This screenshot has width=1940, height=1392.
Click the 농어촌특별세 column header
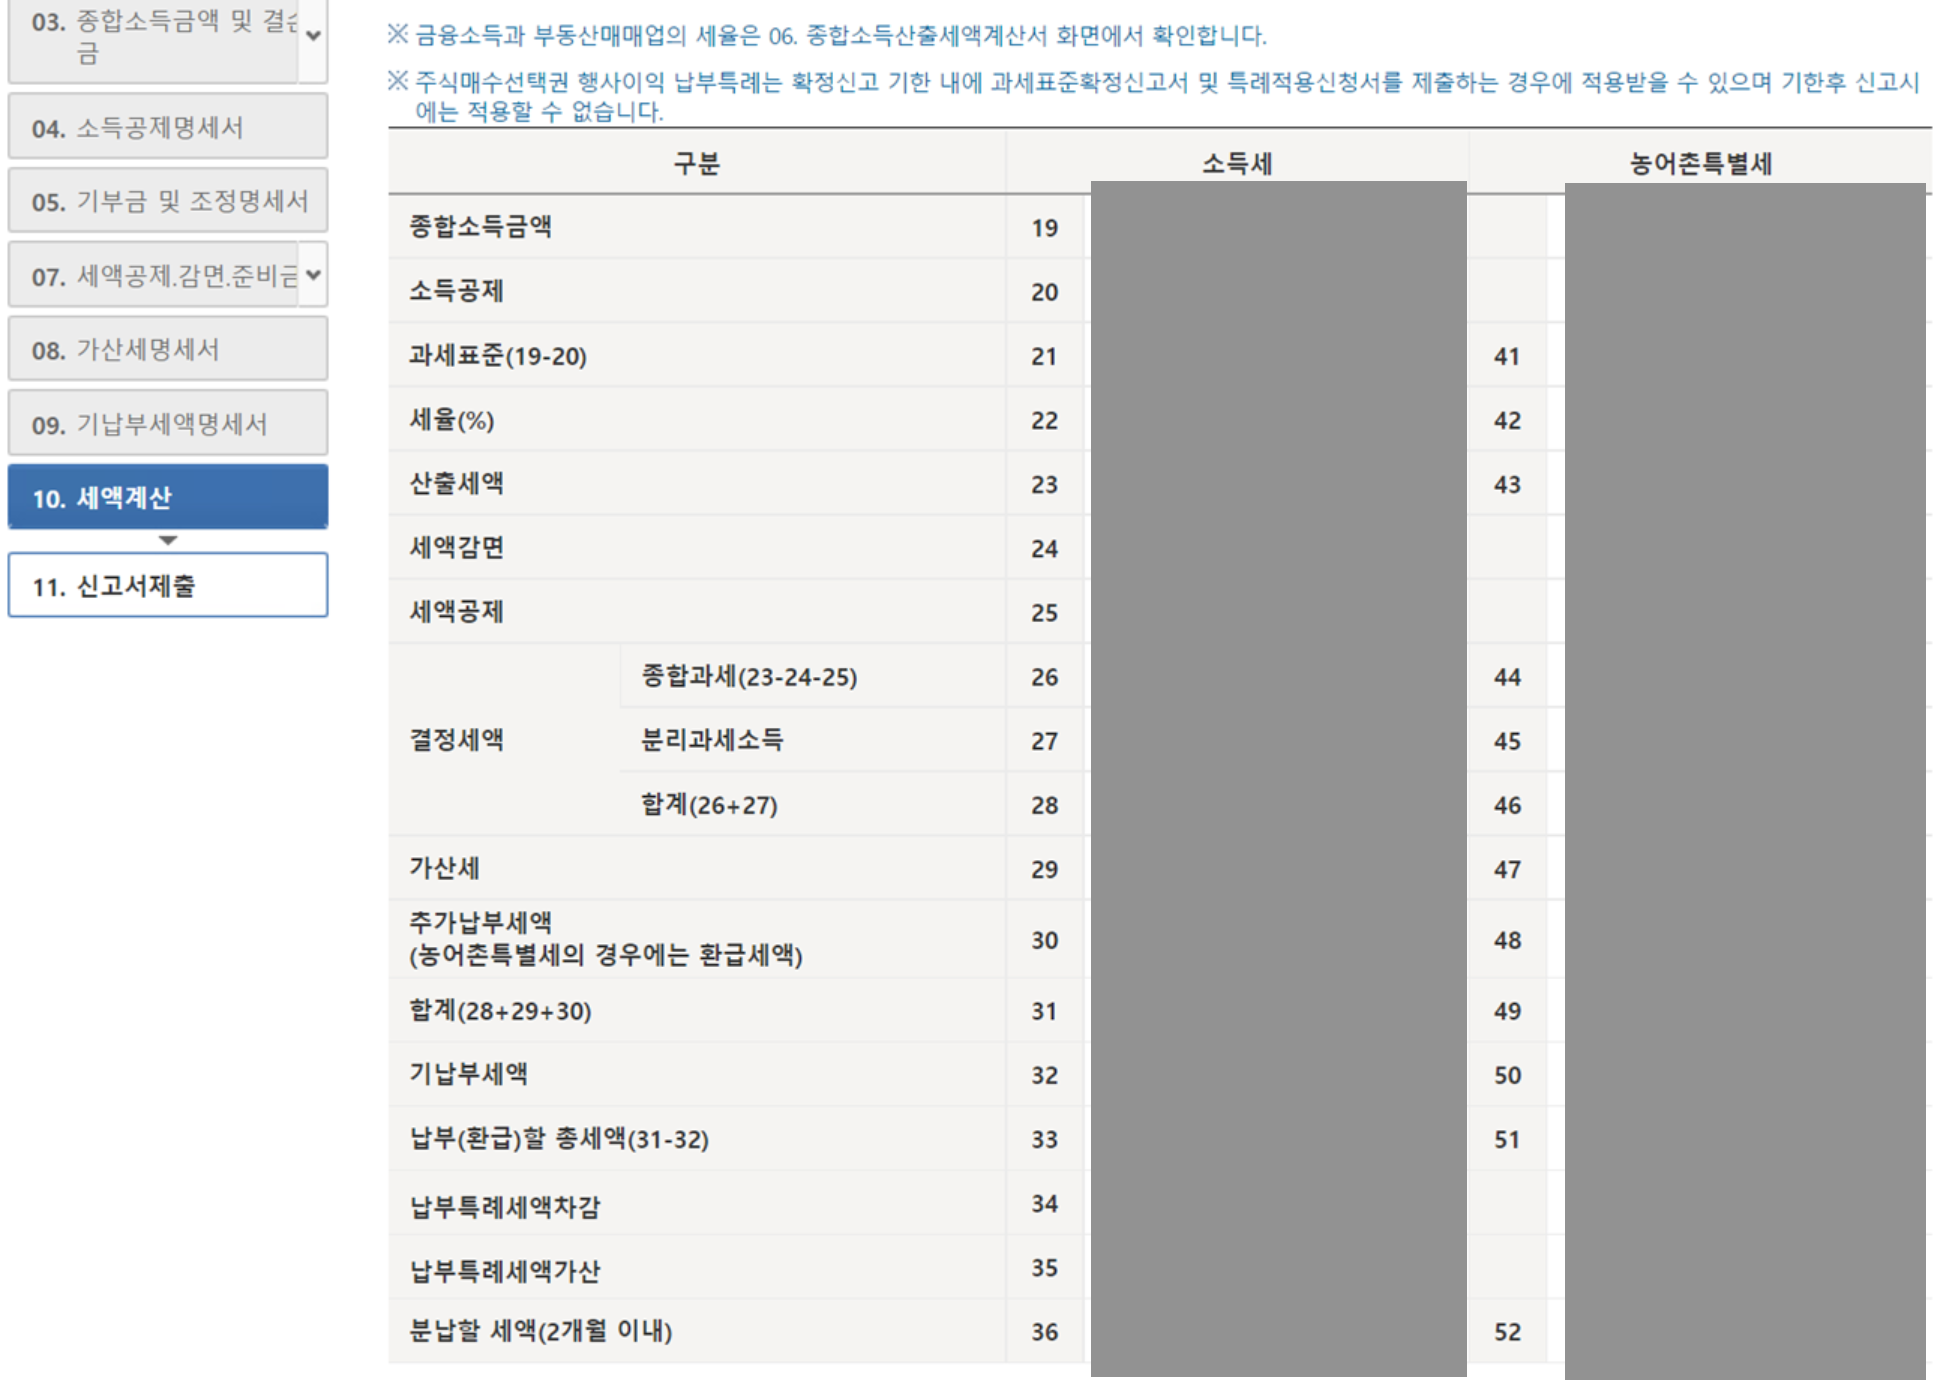[x=1700, y=163]
